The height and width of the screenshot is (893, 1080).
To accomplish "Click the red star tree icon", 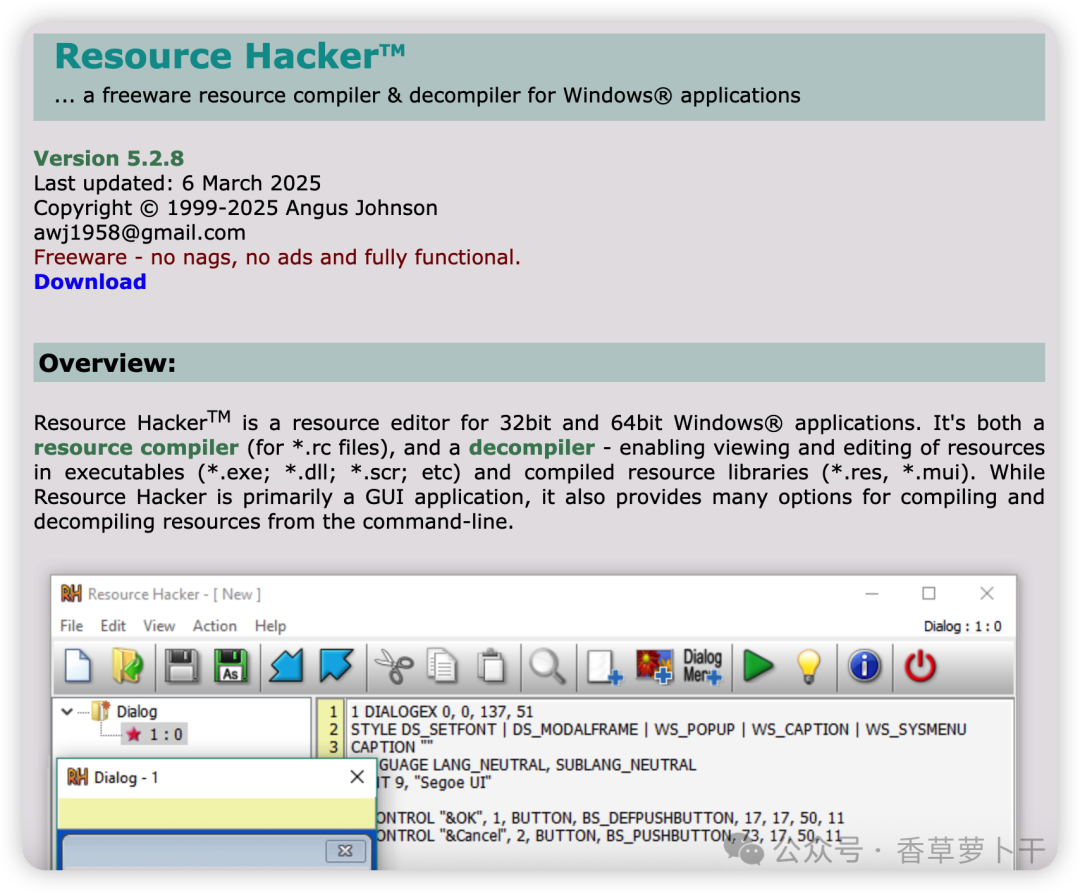I will (134, 735).
